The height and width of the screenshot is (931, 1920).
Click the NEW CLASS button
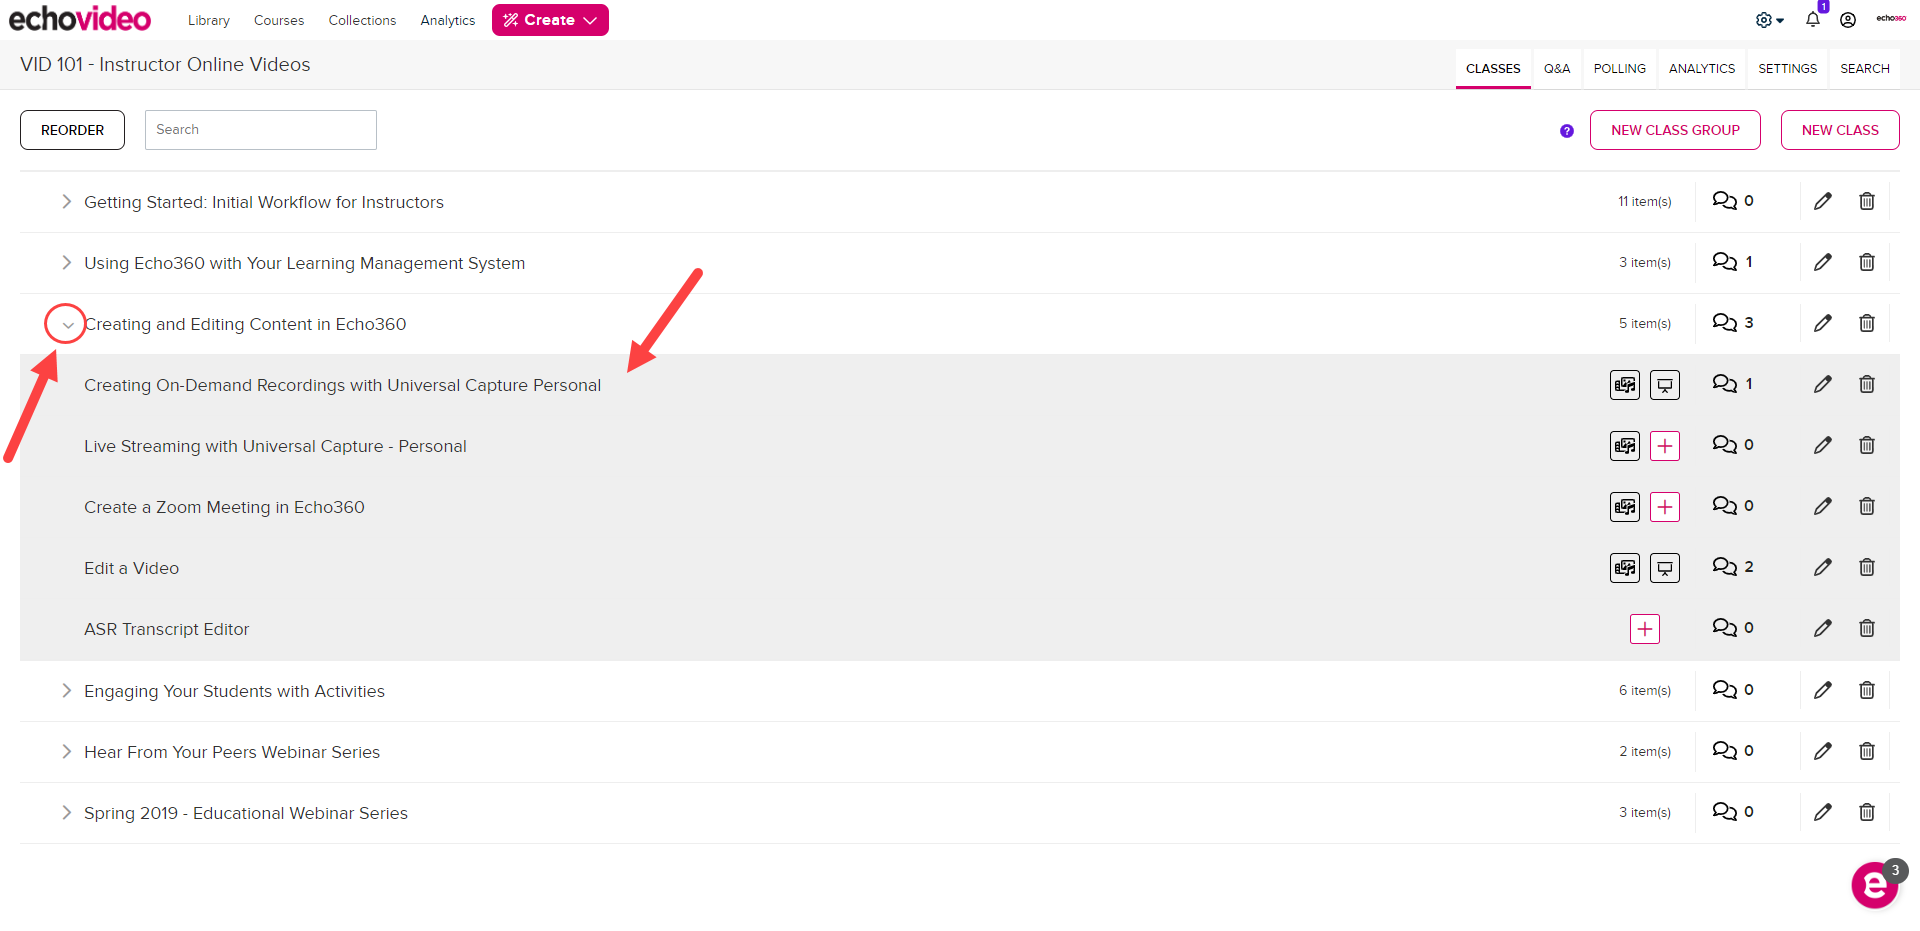click(1840, 130)
